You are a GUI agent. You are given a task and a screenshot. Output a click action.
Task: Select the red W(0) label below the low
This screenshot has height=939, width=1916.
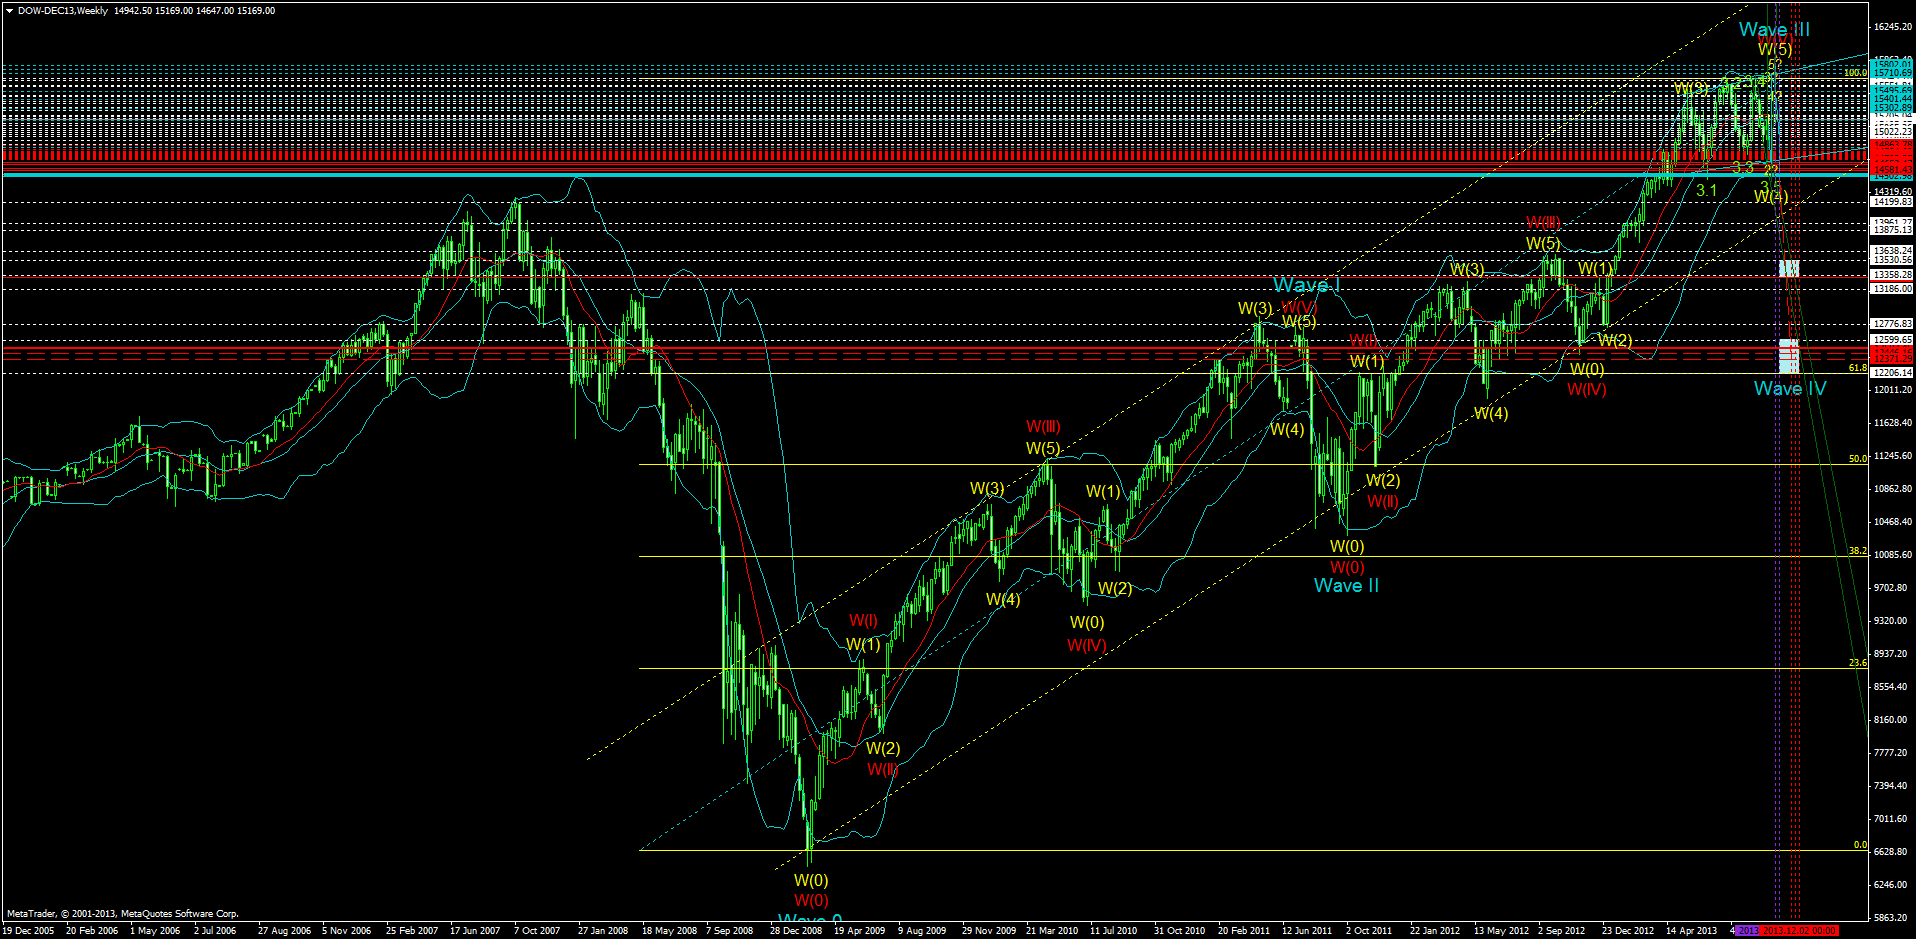click(x=811, y=898)
